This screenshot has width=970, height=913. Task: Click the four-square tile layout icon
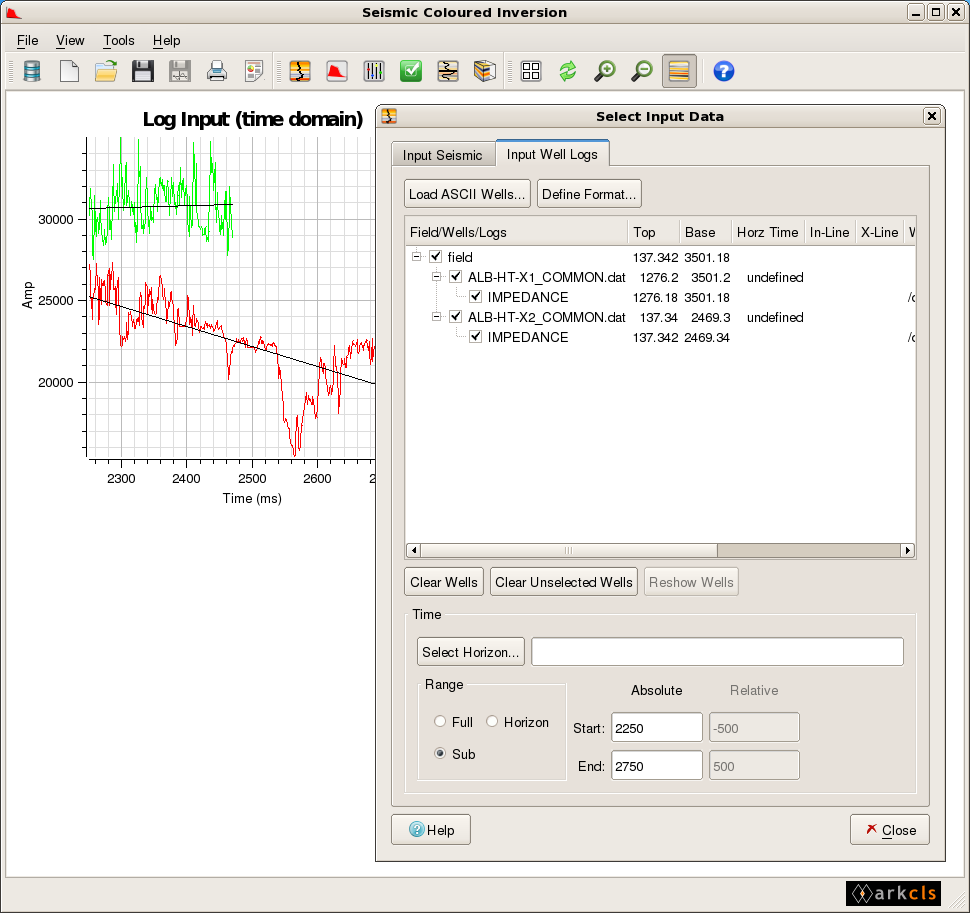point(531,71)
